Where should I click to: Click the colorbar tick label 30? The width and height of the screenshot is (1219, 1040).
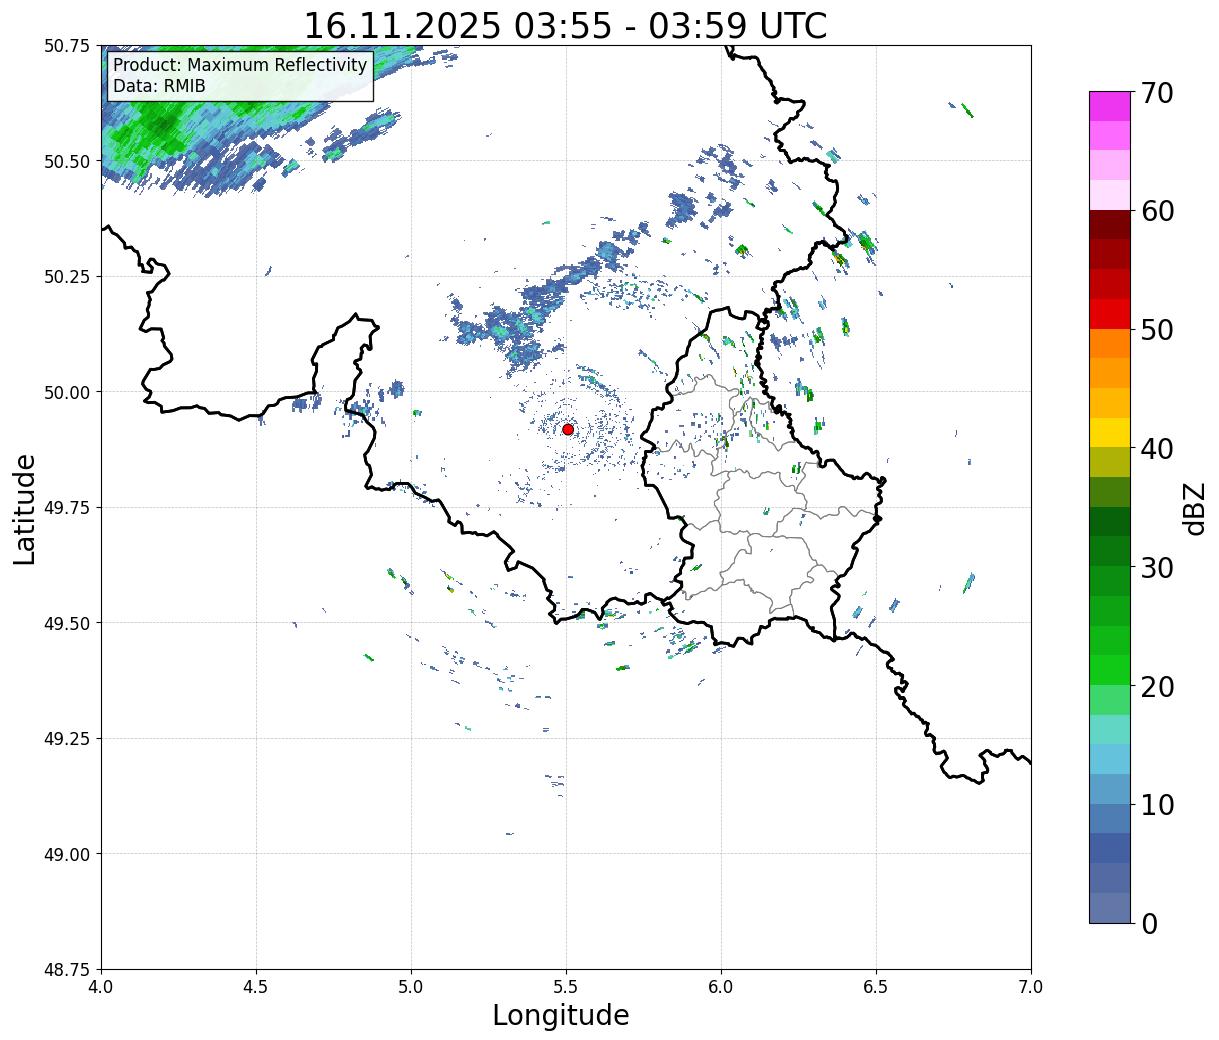tap(1157, 567)
